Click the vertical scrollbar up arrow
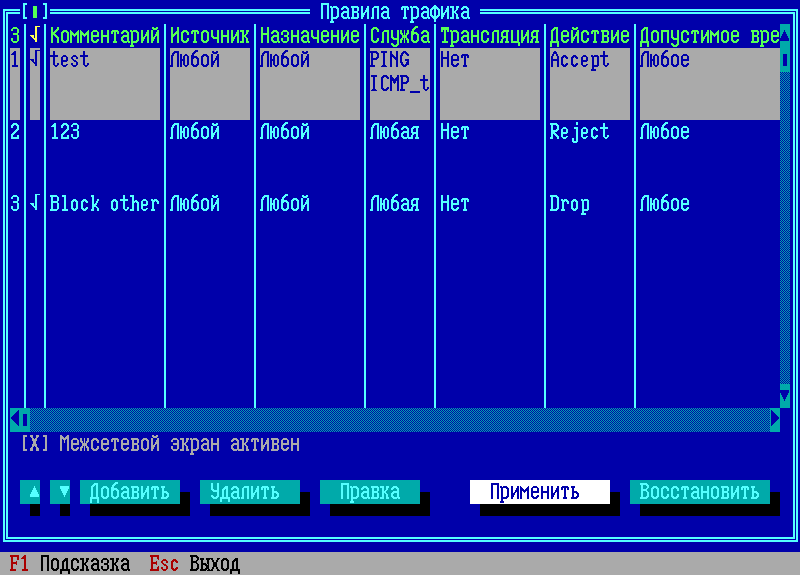Image resolution: width=800 pixels, height=575 pixels. [x=785, y=36]
